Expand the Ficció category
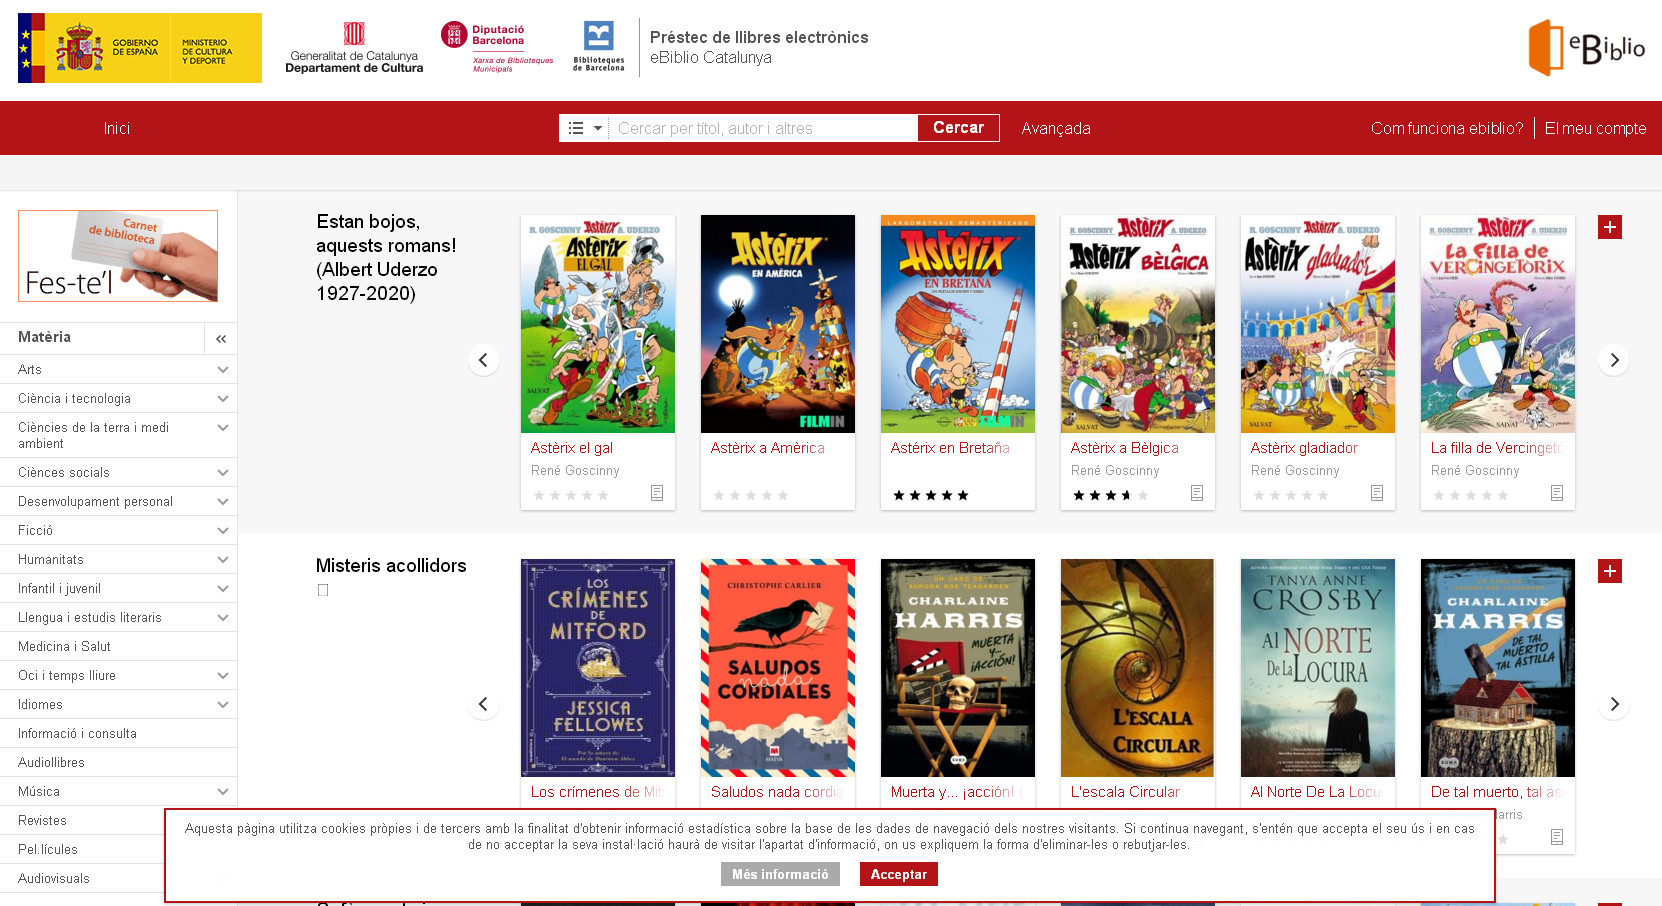This screenshot has width=1662, height=906. coord(222,531)
